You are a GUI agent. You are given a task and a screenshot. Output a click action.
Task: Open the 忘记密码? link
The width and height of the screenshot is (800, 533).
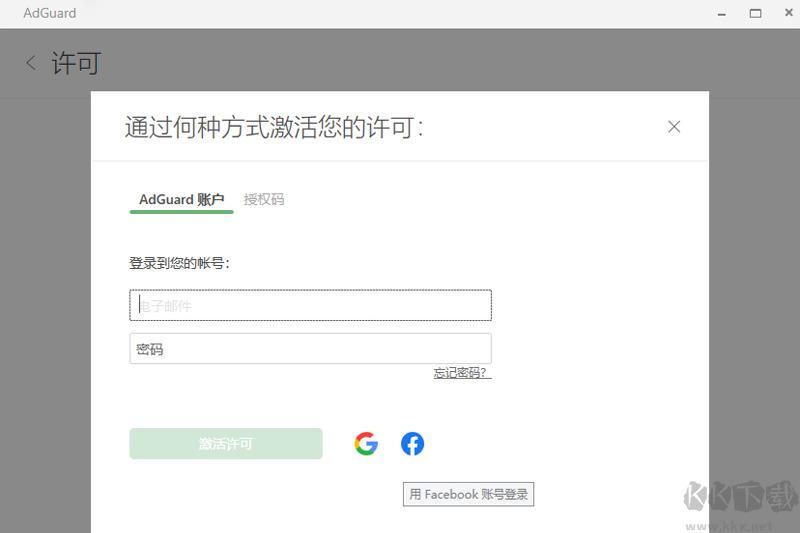click(x=462, y=373)
